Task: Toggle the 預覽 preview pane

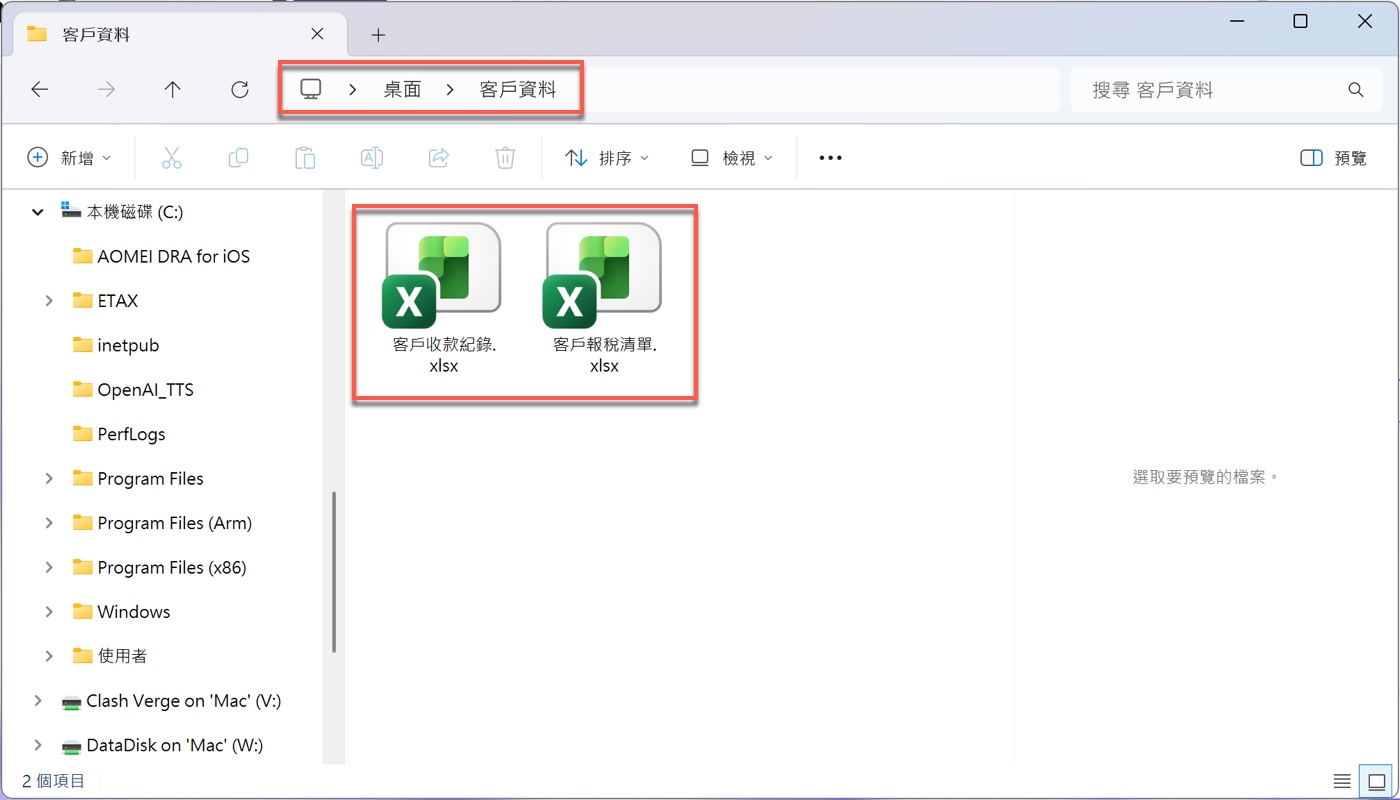Action: (1332, 157)
